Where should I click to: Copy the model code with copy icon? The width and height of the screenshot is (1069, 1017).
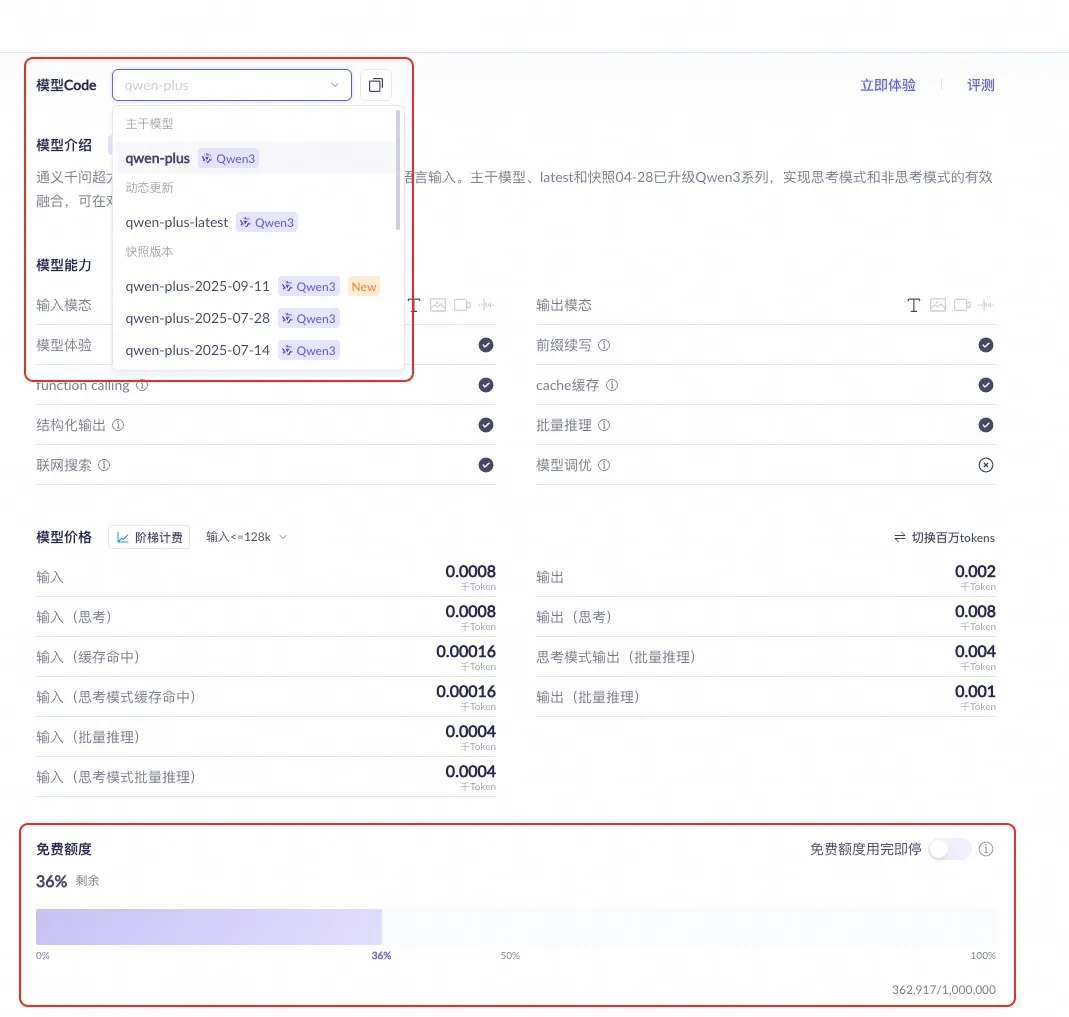(376, 85)
